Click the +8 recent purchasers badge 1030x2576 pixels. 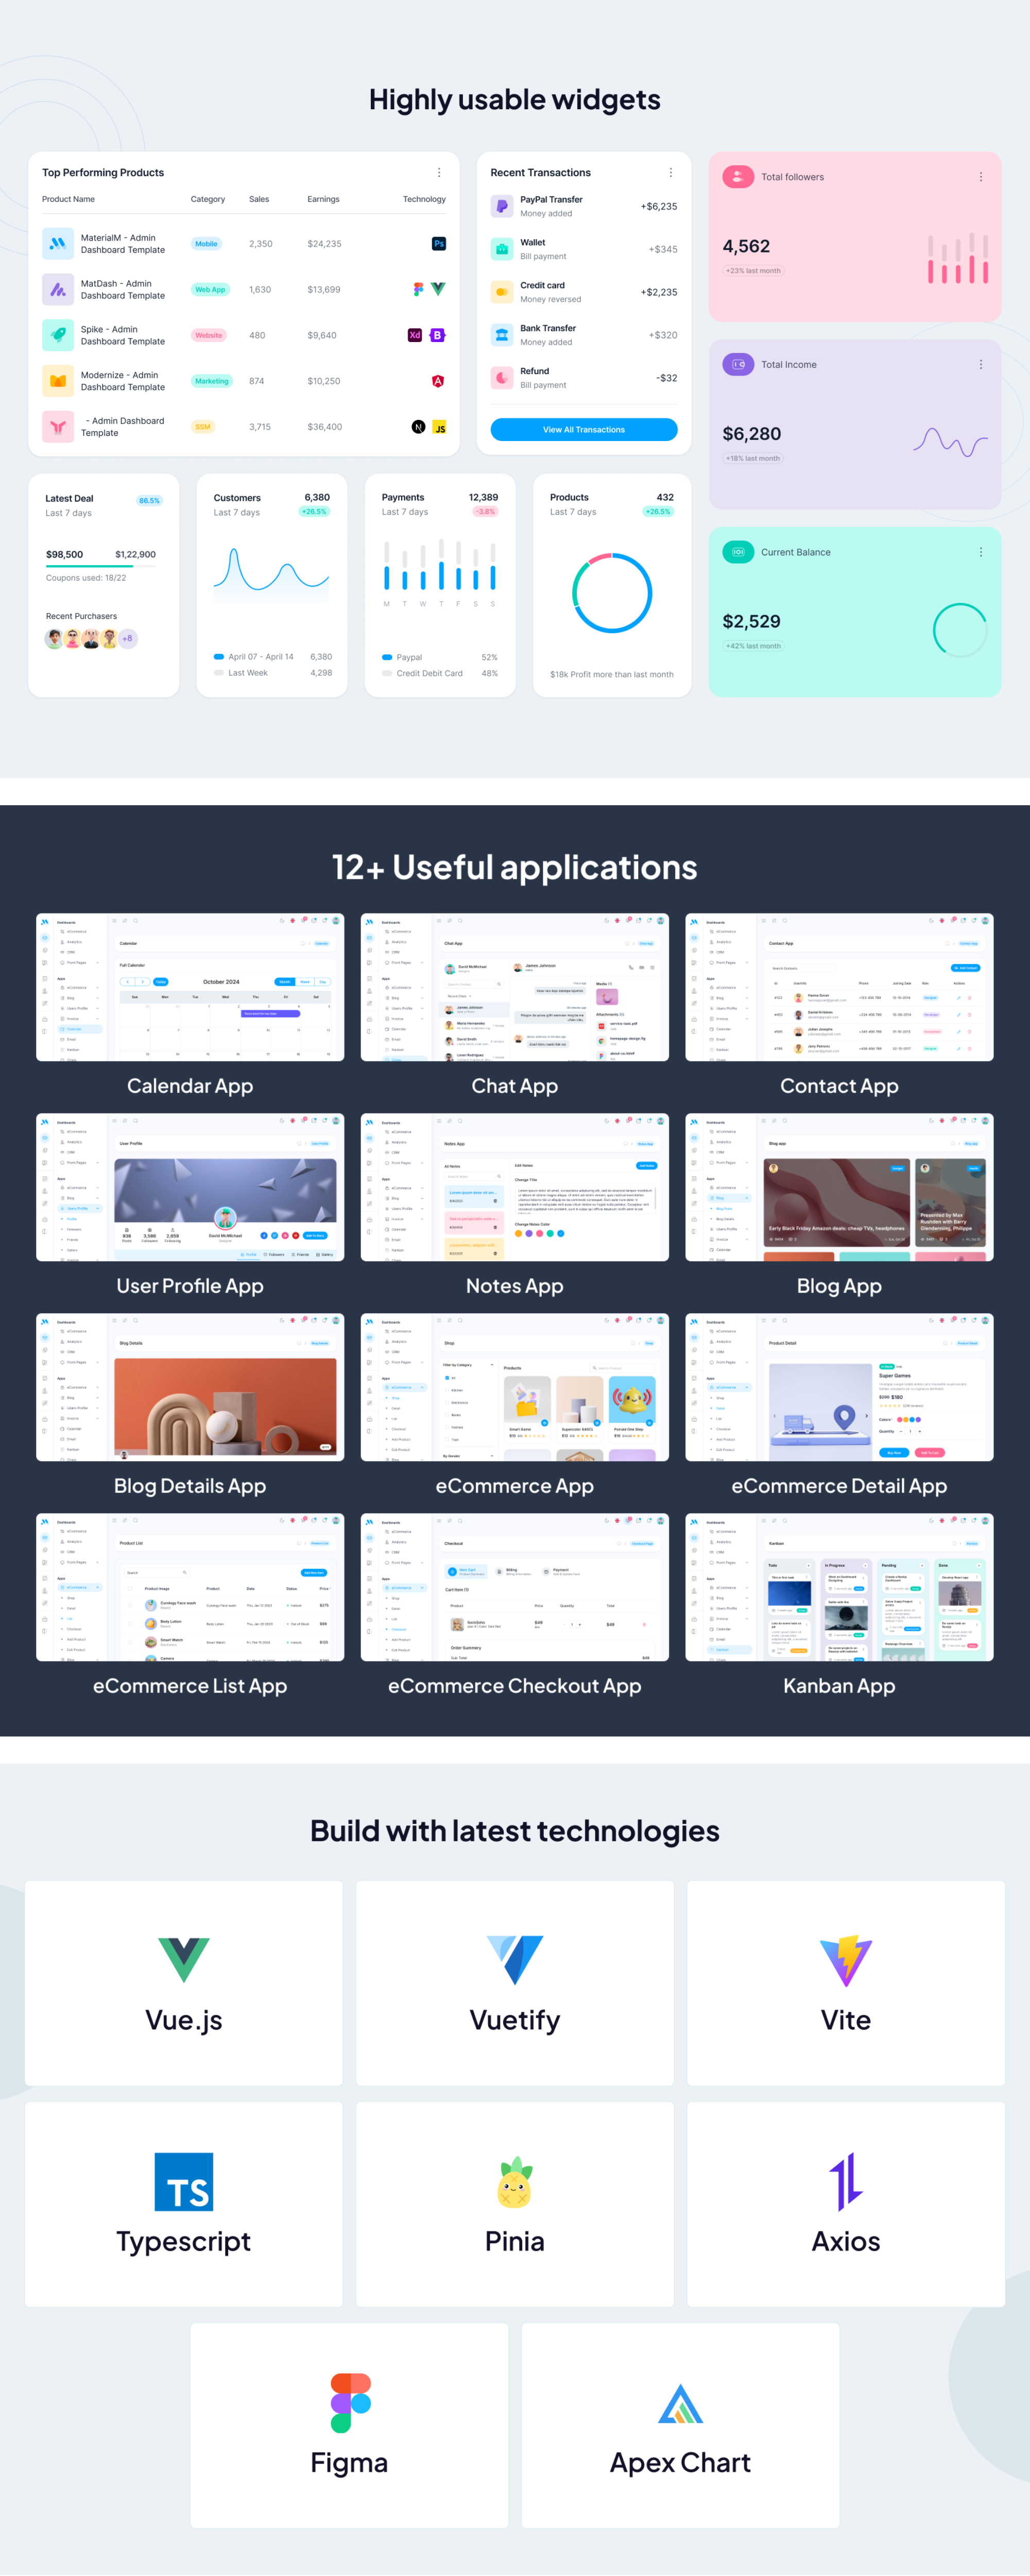[x=127, y=638]
